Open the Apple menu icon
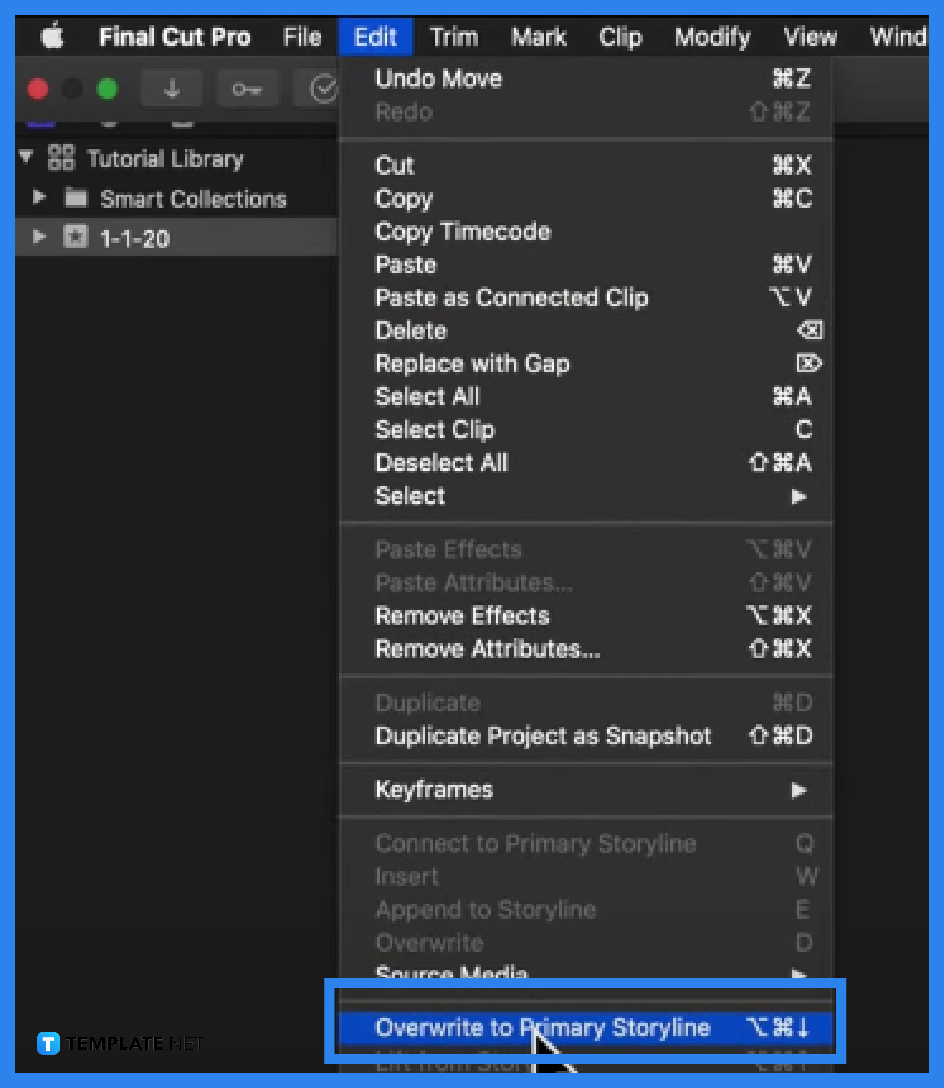 52,36
